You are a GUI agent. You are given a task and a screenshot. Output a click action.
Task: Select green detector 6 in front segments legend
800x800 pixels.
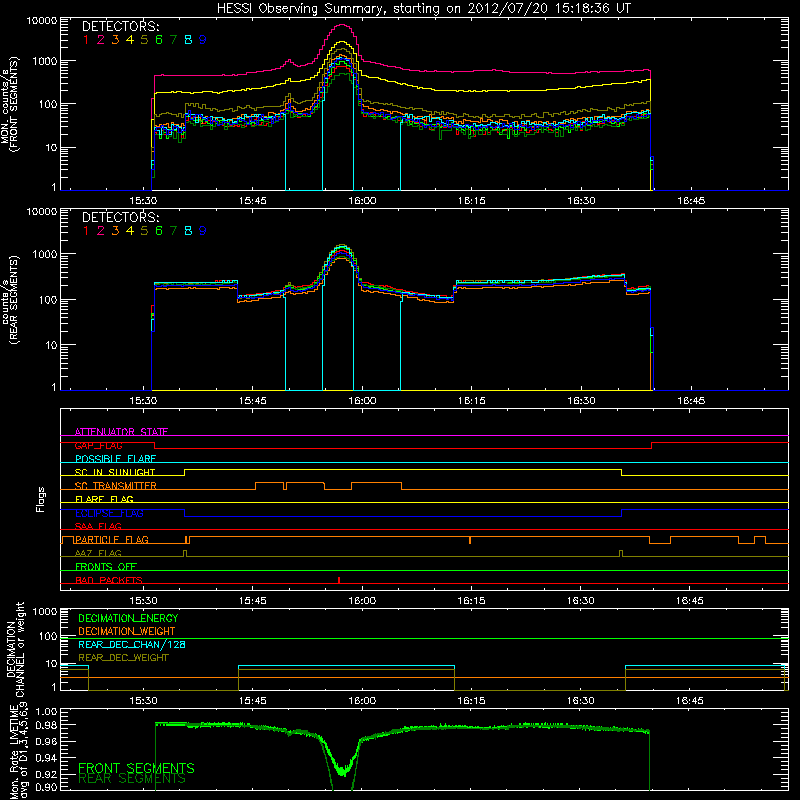(x=159, y=40)
